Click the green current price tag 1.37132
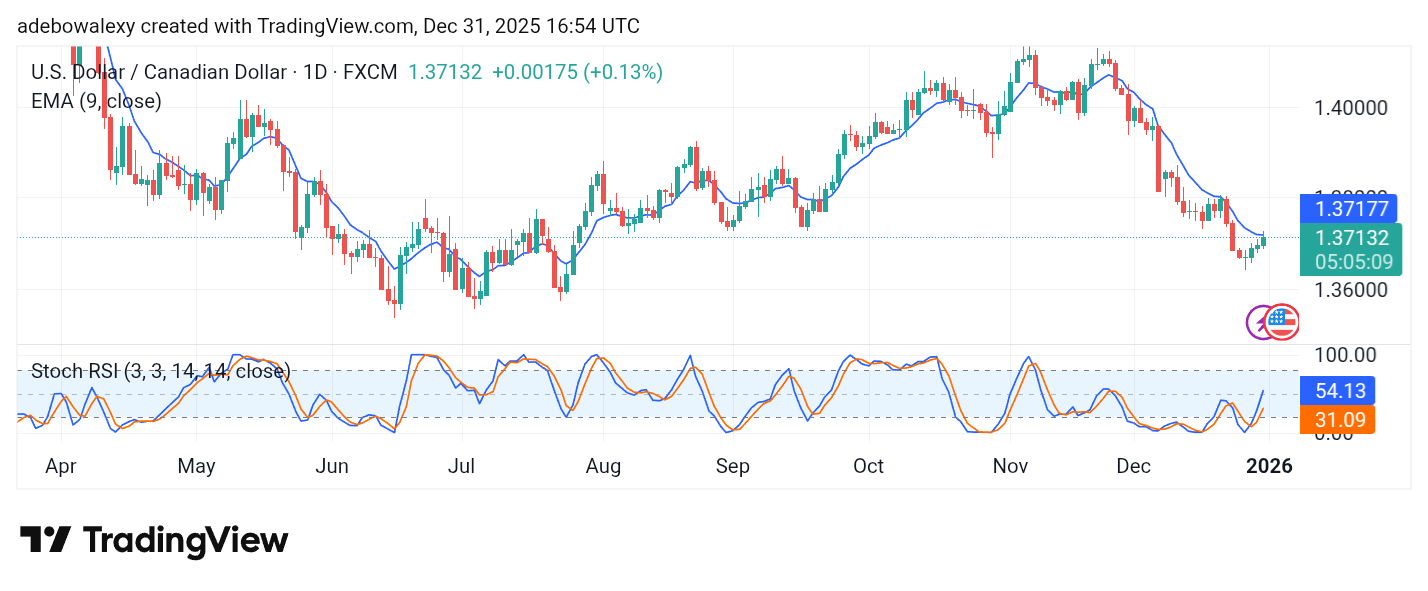 pos(1352,249)
